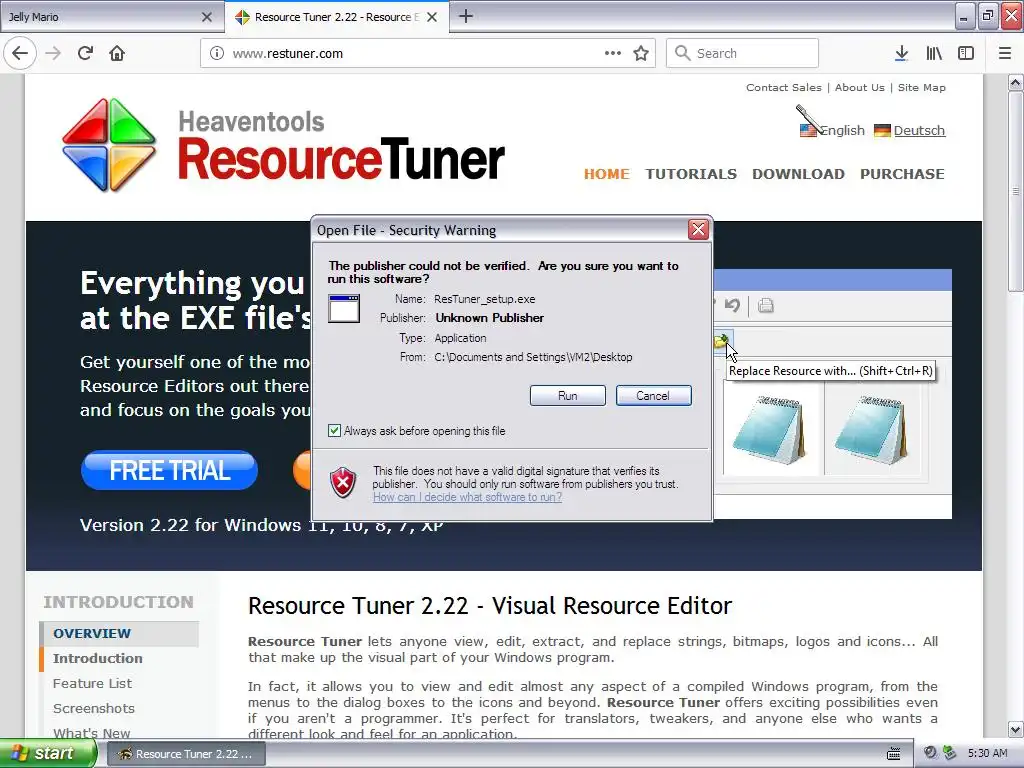Viewport: 1024px width, 768px height.
Task: Close the Resource Tuner 2.22 tab
Action: [x=432, y=17]
